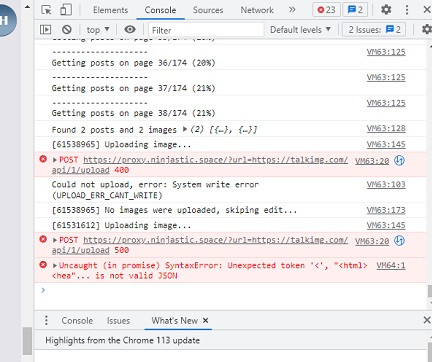This screenshot has height=362, width=432.
Task: Close the What's New tab
Action: point(206,320)
